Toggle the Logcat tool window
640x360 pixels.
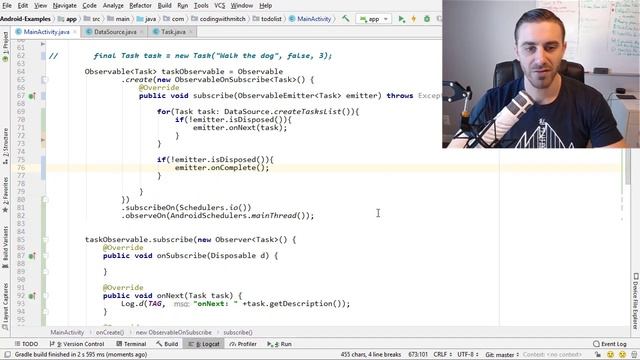point(204,344)
